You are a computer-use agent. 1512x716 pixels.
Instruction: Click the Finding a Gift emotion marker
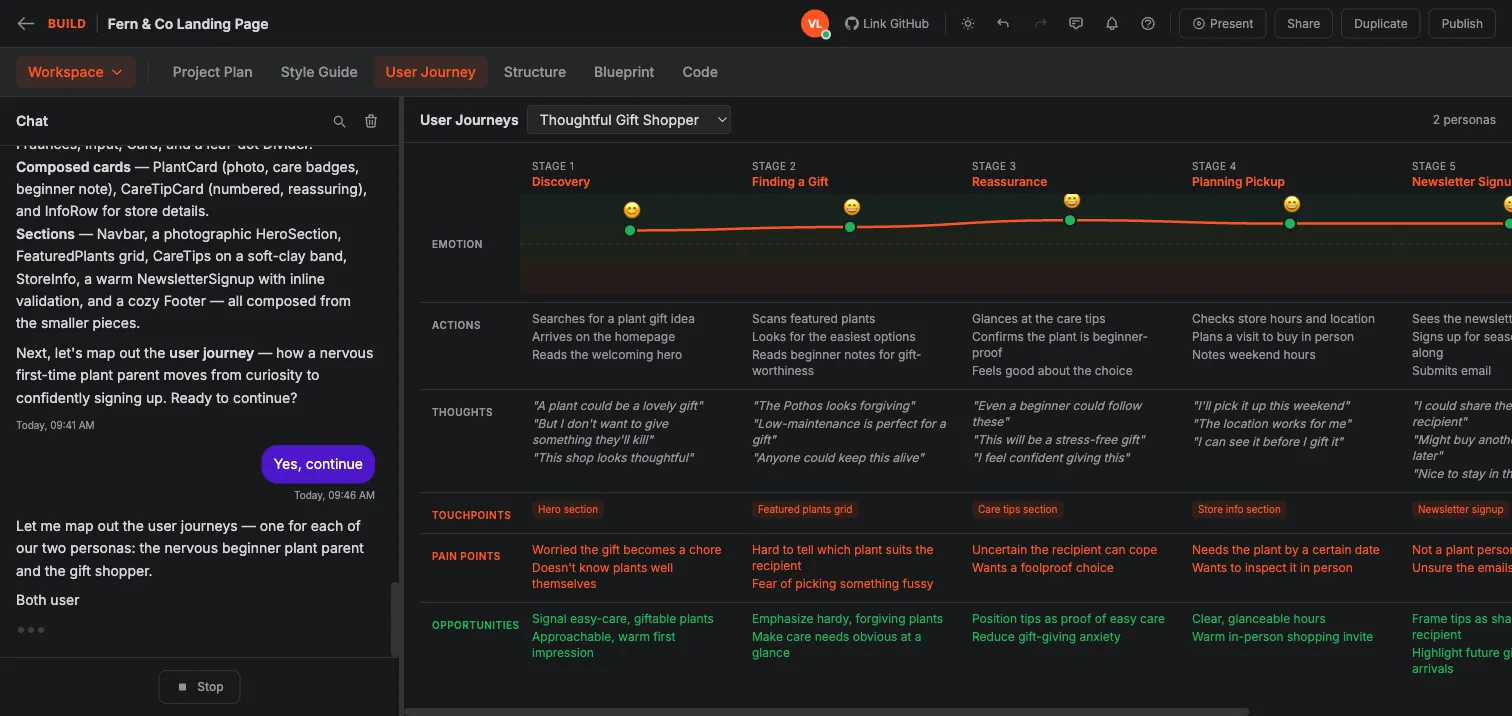pyautogui.click(x=850, y=227)
